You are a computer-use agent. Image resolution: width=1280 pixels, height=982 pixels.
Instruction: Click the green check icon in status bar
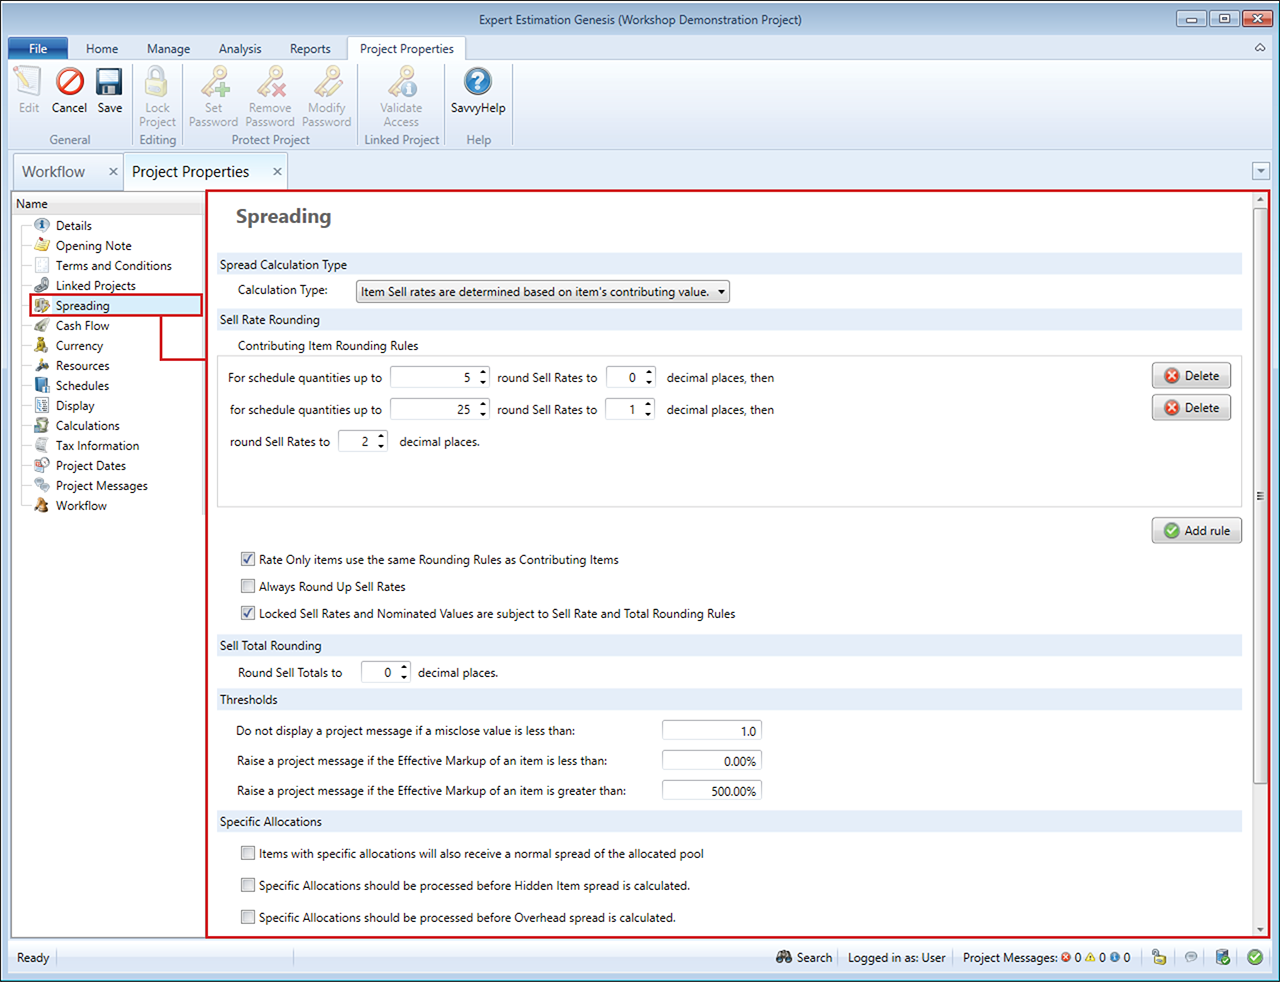1255,957
